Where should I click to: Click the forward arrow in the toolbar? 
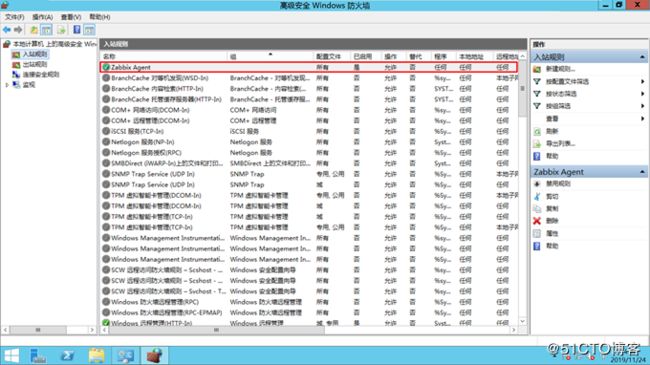coord(18,30)
